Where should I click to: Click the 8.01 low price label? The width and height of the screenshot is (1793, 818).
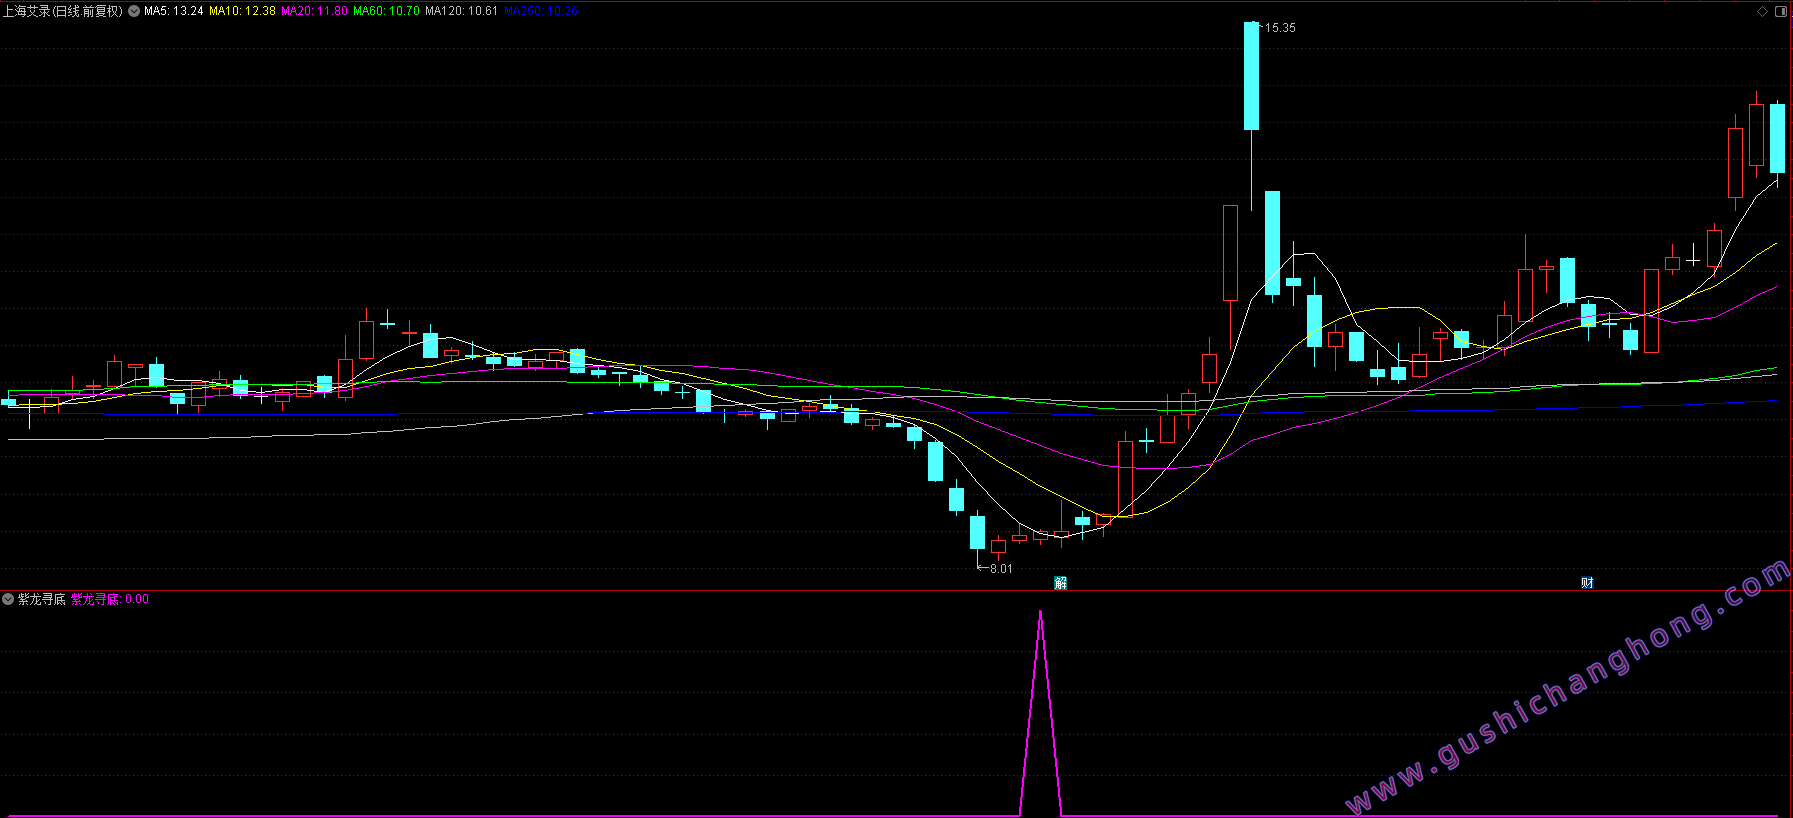(x=1001, y=569)
